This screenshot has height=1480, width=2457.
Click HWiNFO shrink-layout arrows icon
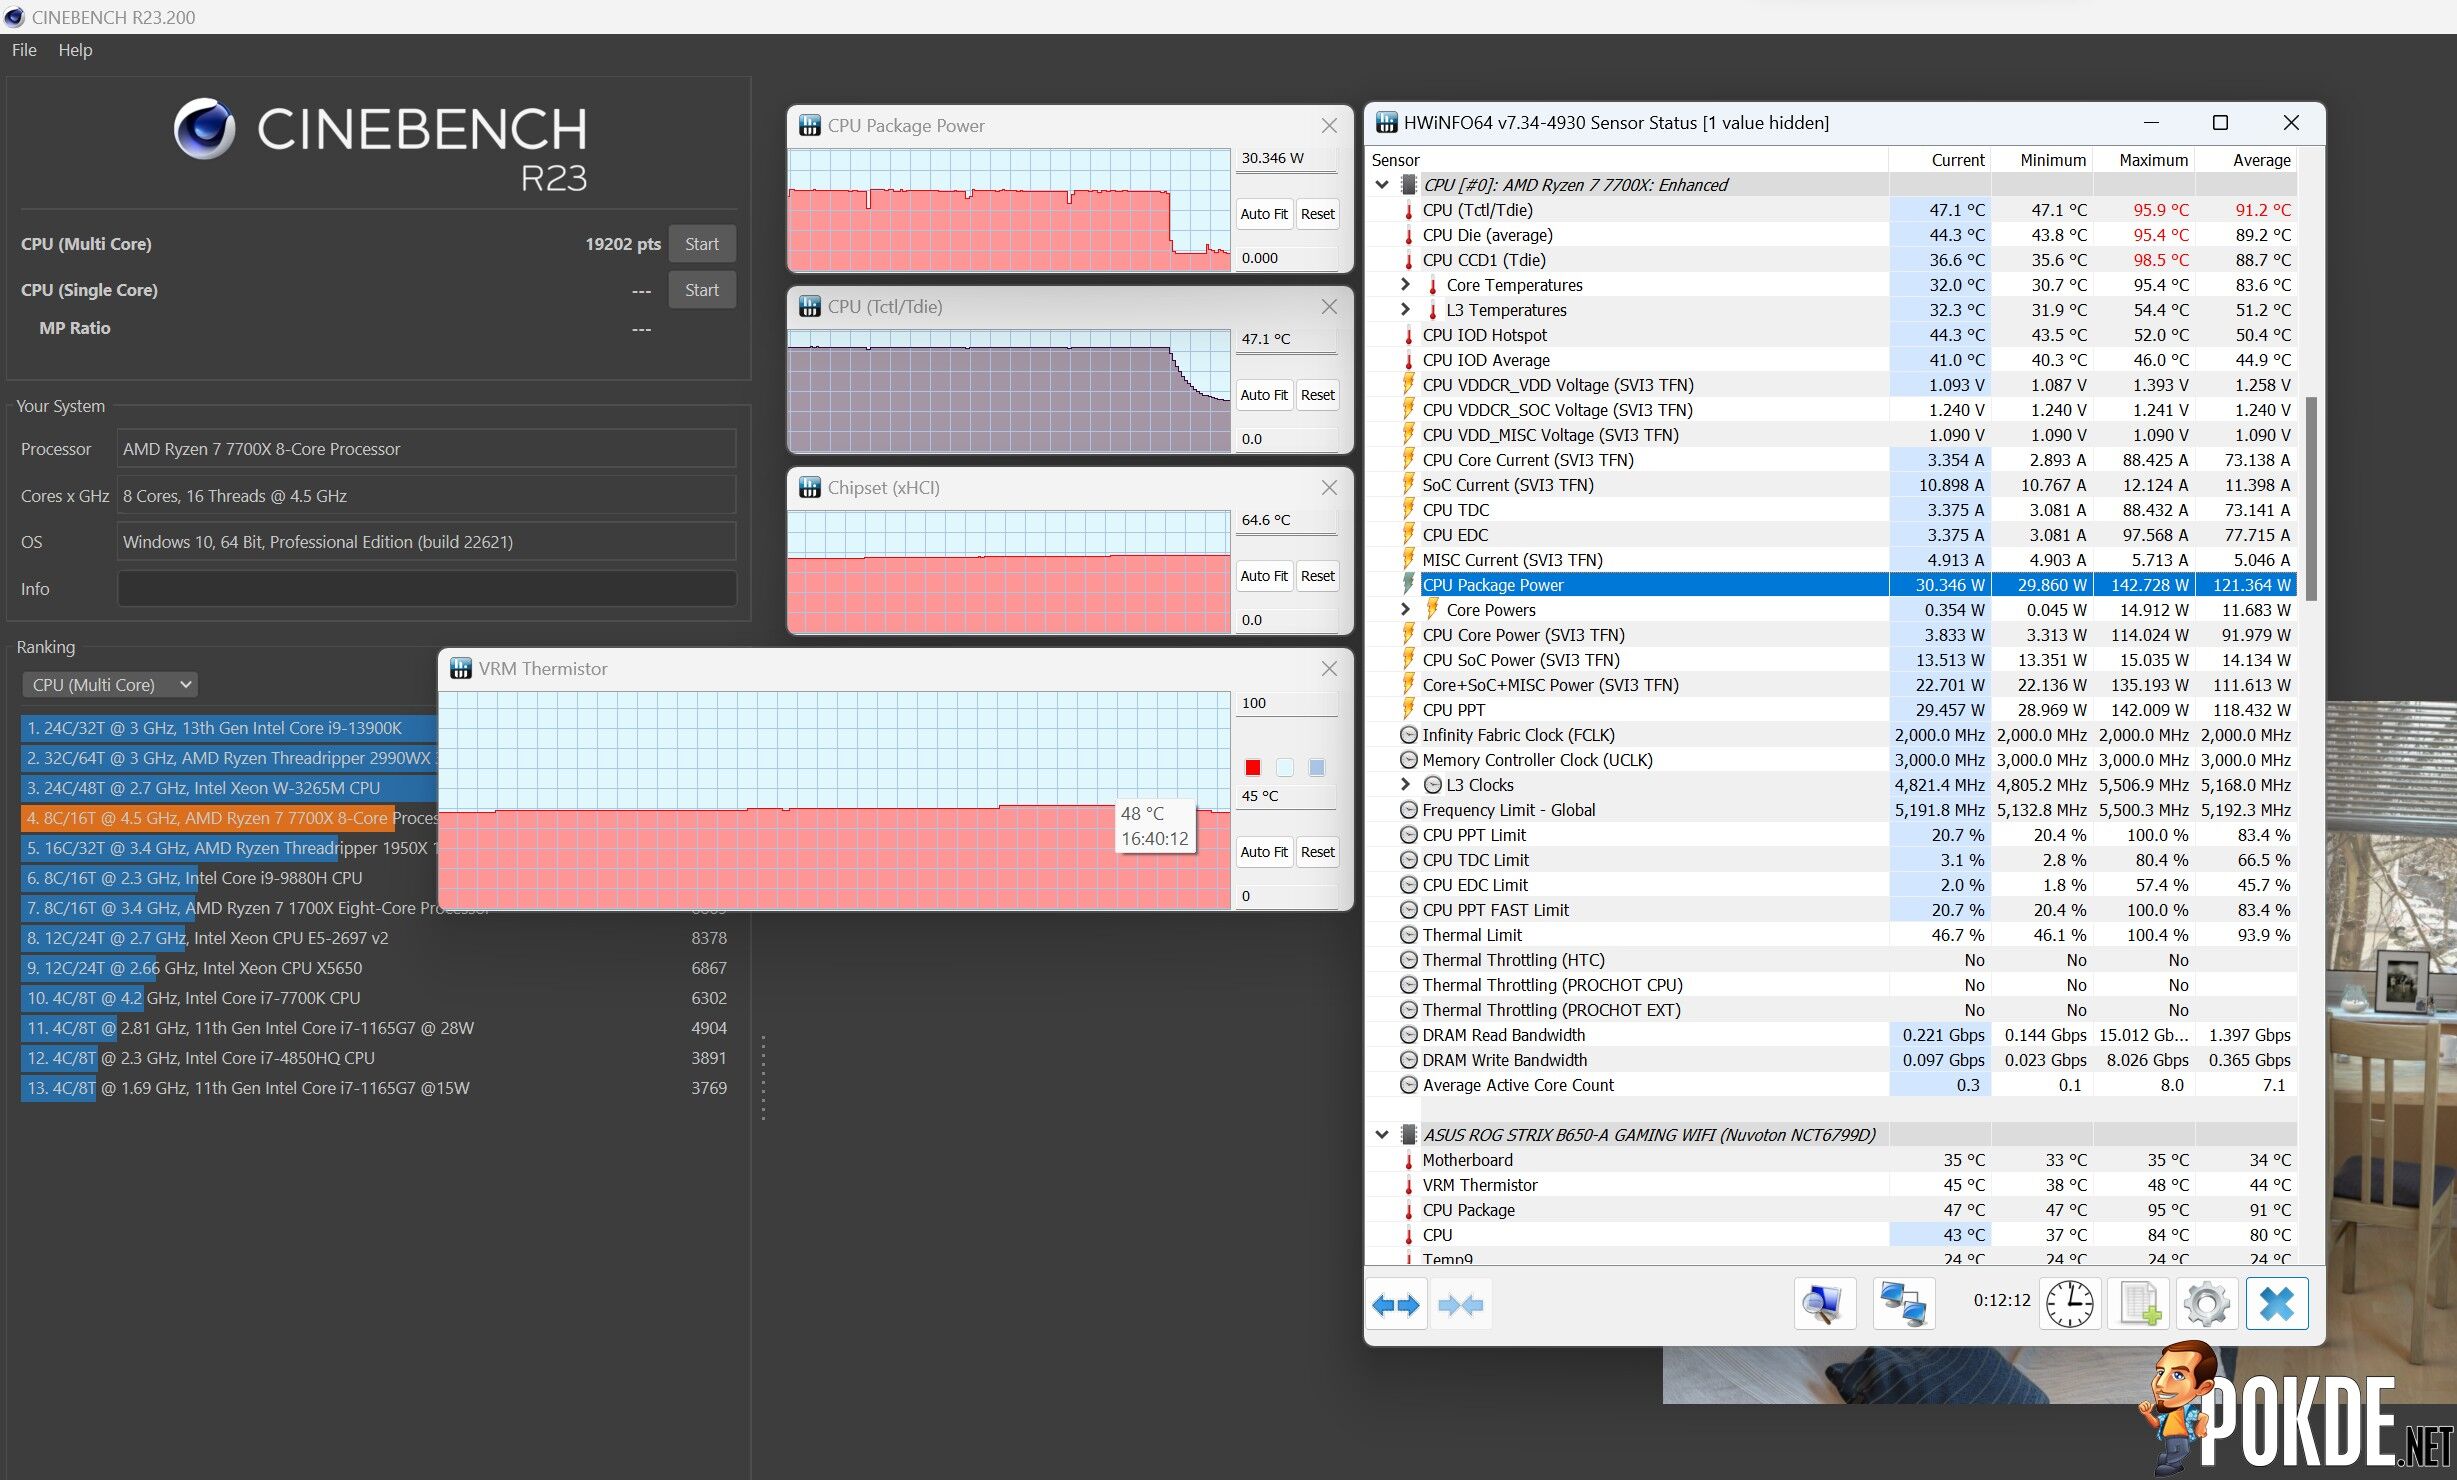click(x=1460, y=1304)
